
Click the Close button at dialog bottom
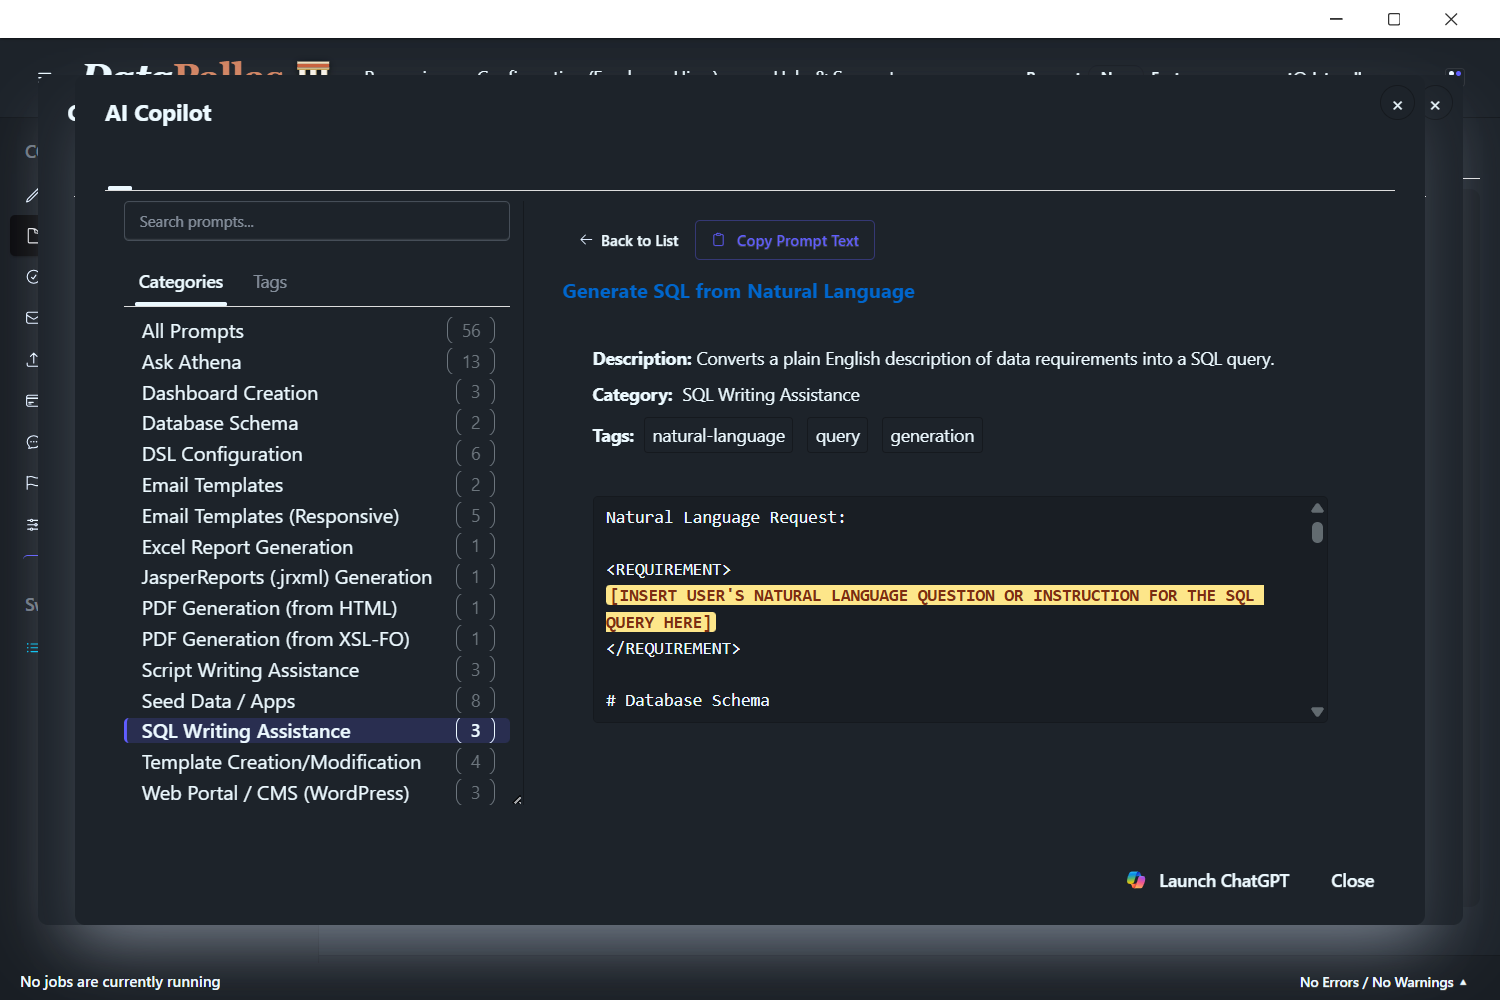(1352, 880)
